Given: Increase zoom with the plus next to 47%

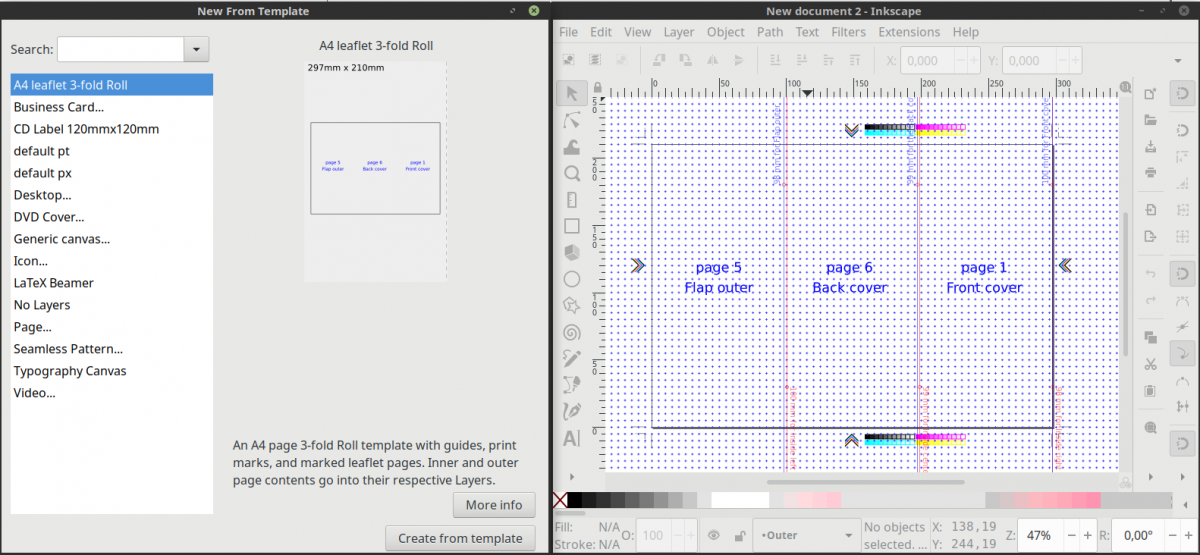Looking at the screenshot, I should coord(1088,535).
